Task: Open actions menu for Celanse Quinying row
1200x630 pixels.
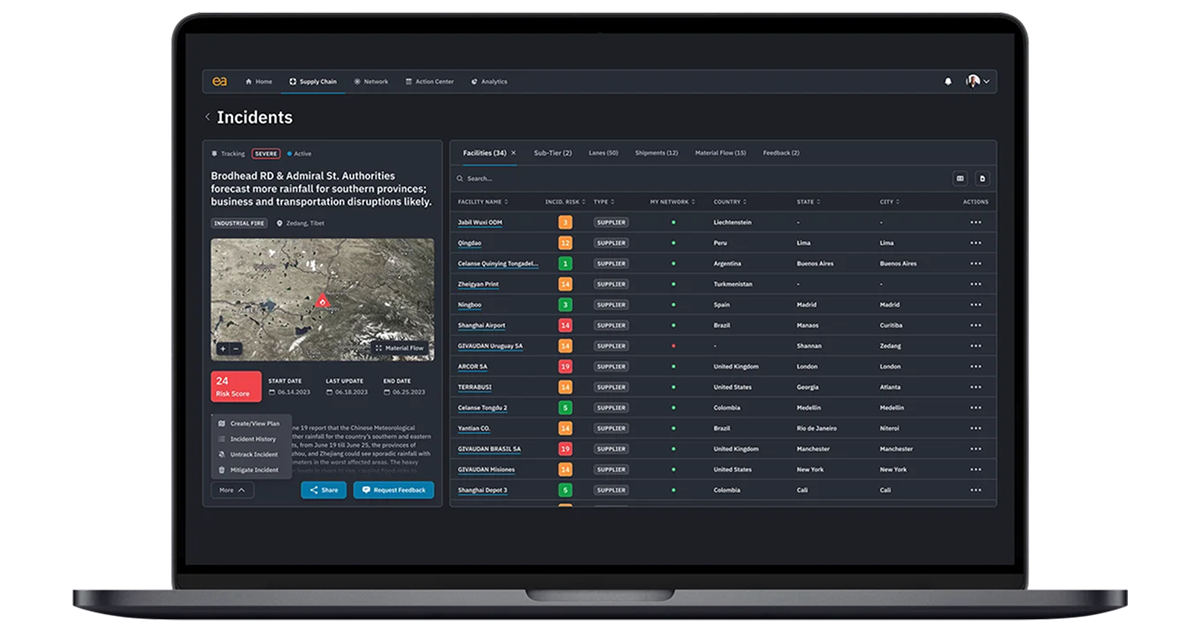Action: pyautogui.click(x=976, y=263)
